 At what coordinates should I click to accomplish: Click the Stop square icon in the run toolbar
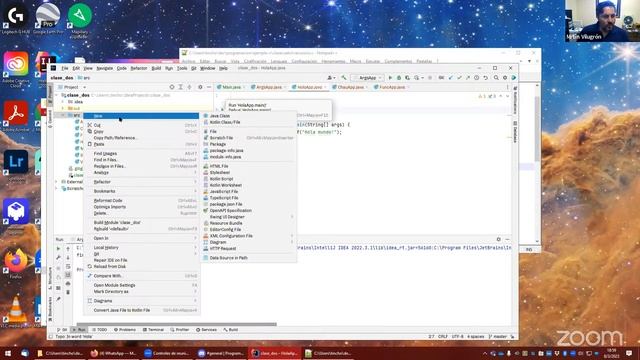click(x=430, y=78)
